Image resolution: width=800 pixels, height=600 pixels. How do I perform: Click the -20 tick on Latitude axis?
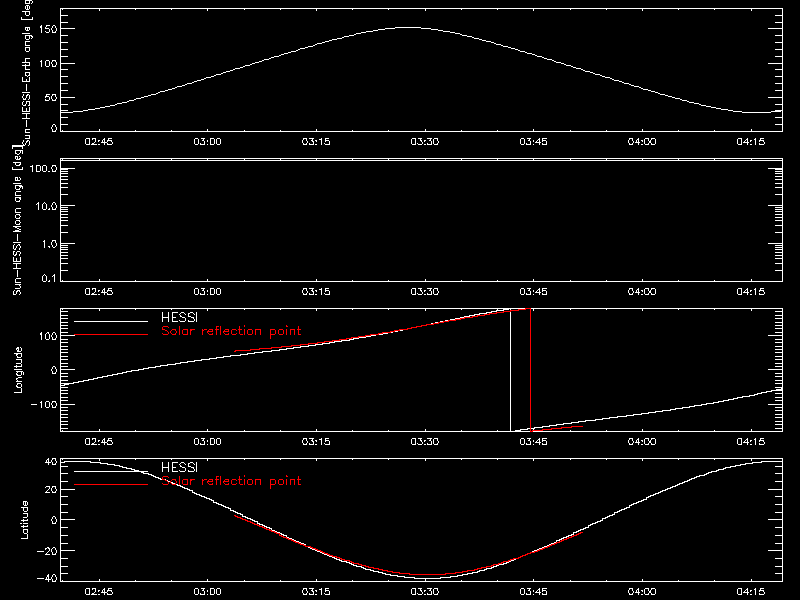[x=47, y=551]
